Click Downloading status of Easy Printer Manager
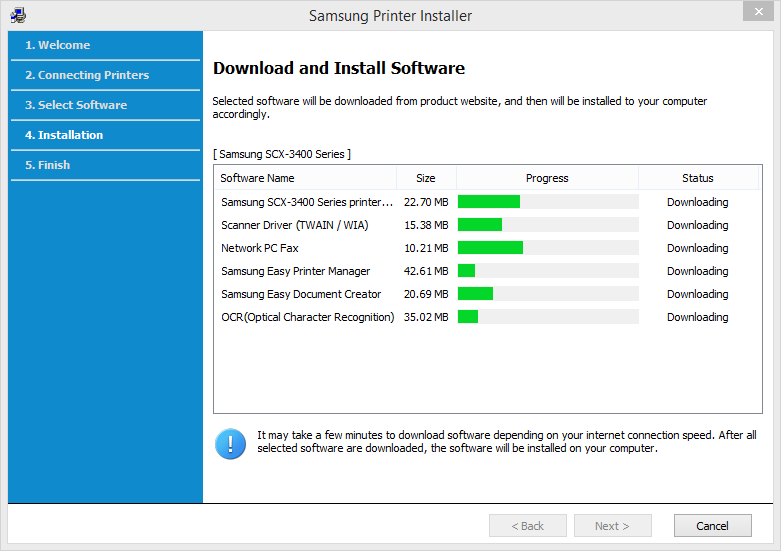Viewport: 781px width, 551px height. click(698, 271)
